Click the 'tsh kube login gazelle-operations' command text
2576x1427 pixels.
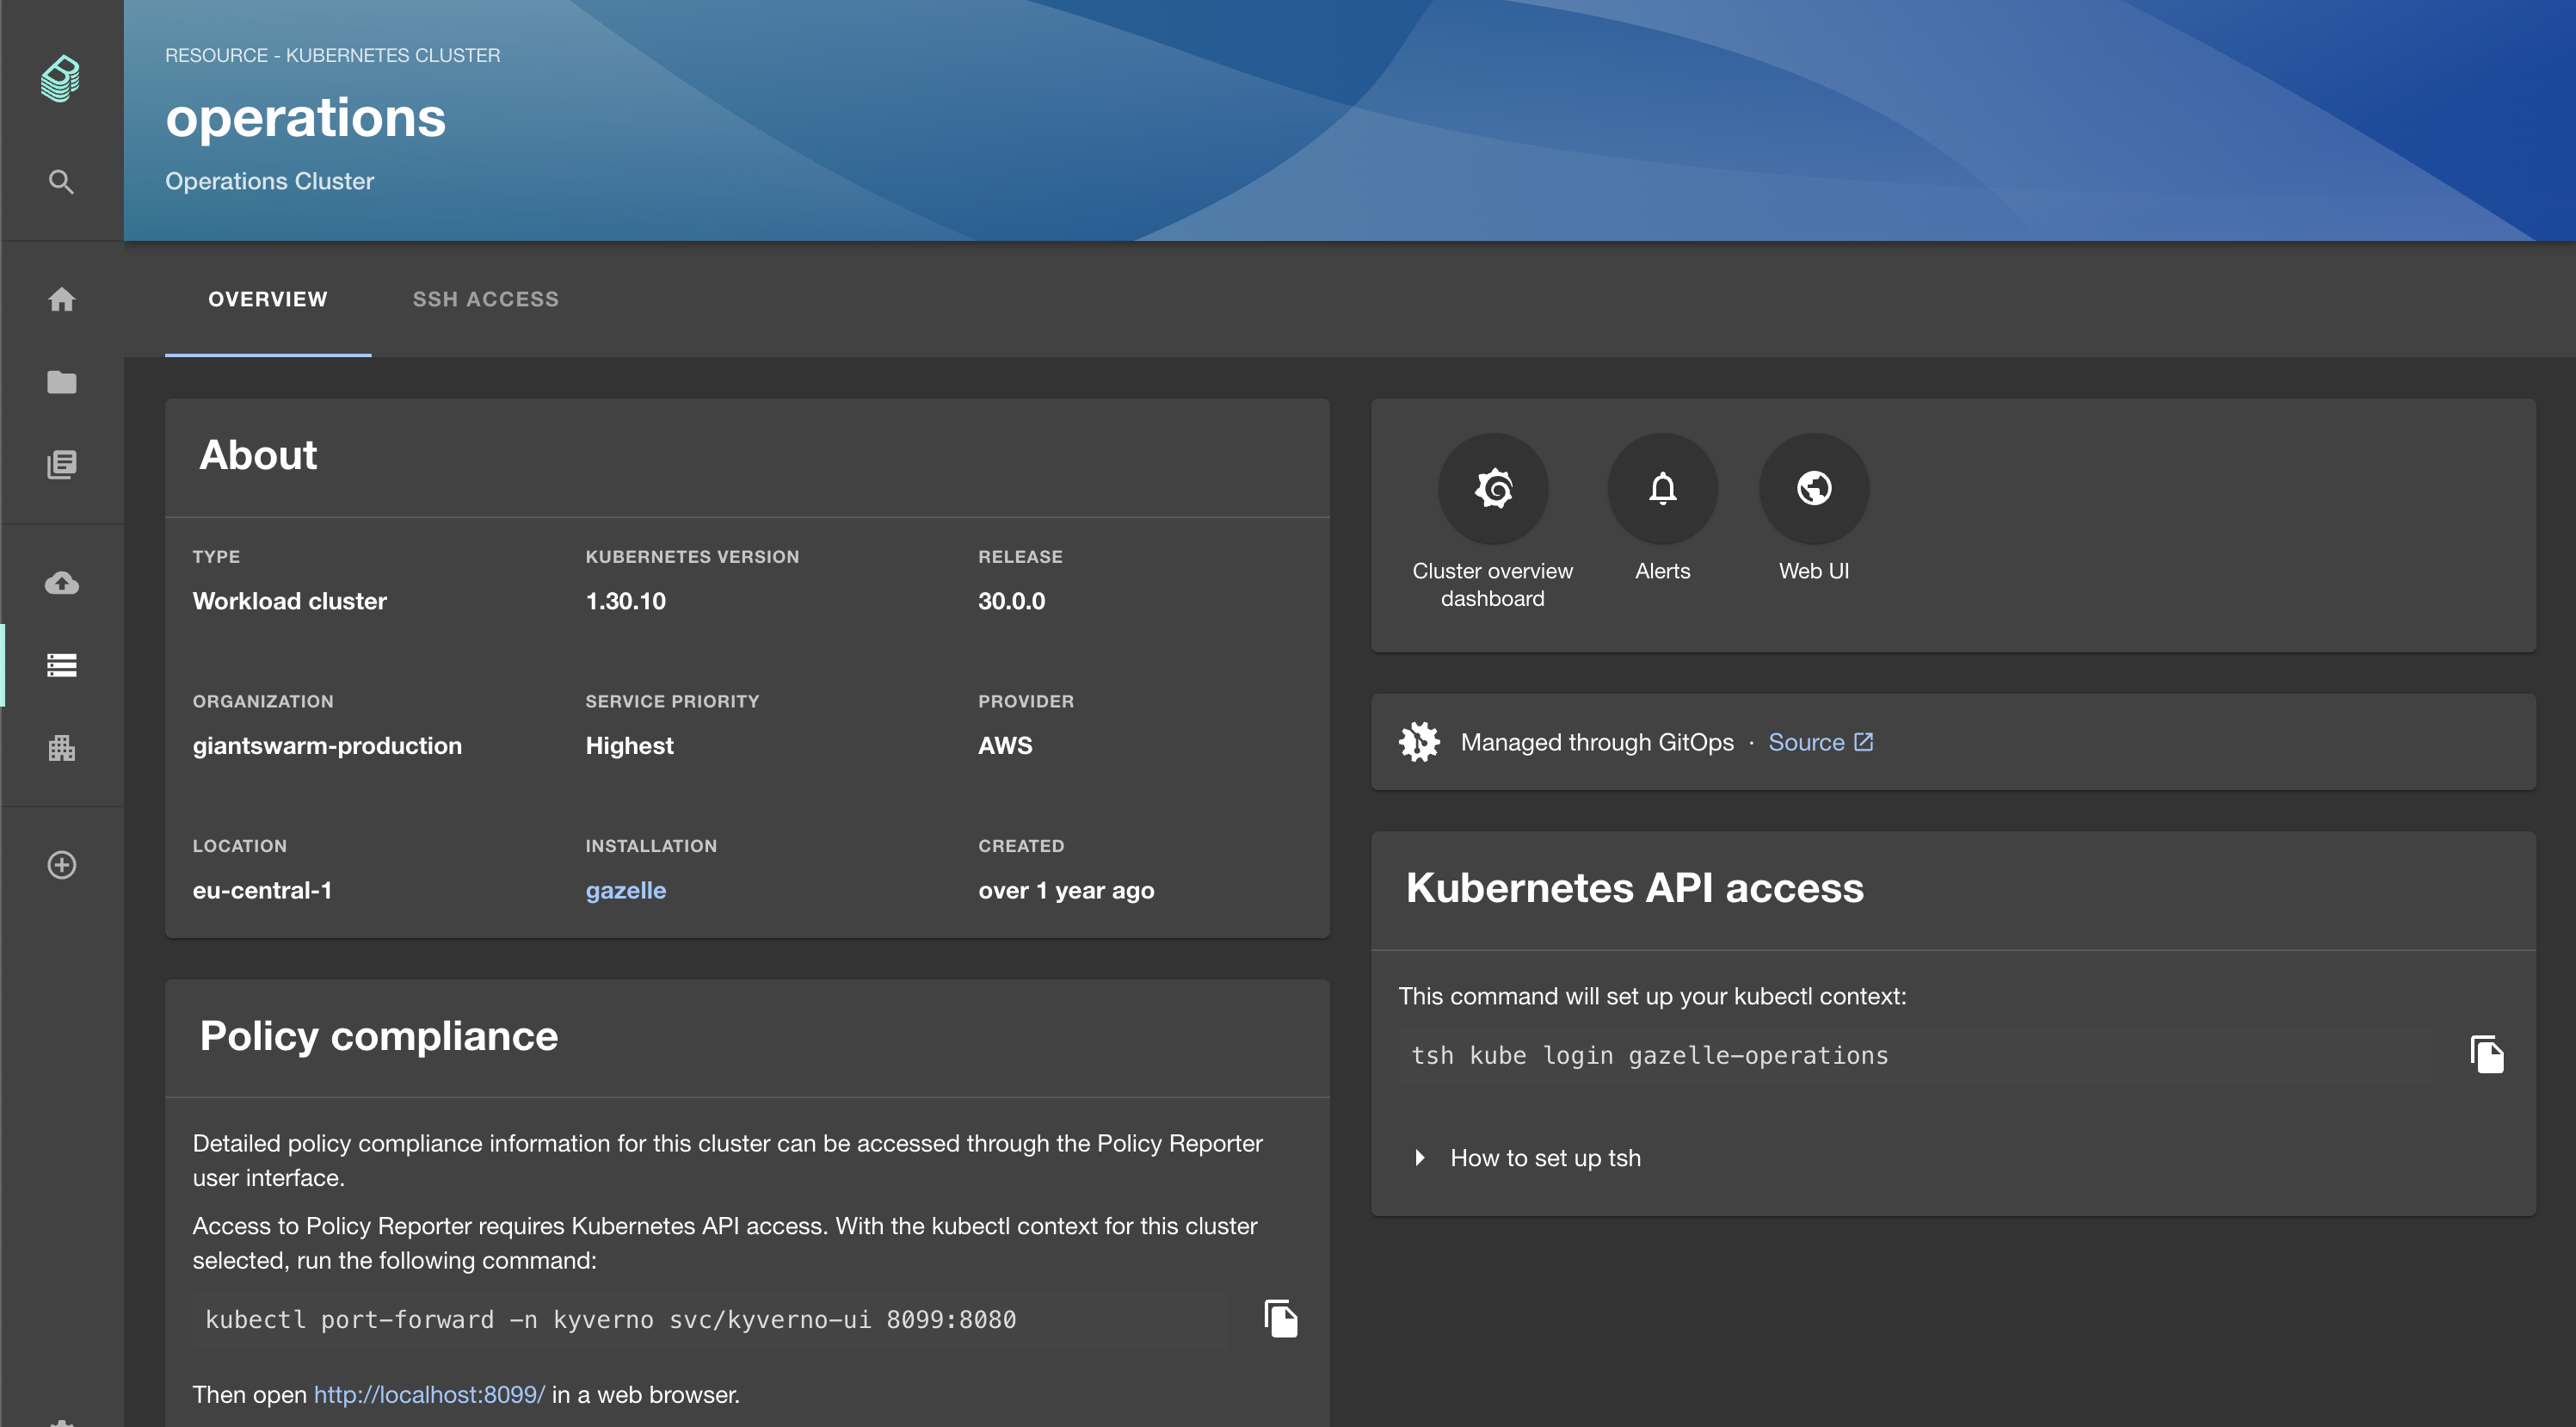pos(1650,1055)
